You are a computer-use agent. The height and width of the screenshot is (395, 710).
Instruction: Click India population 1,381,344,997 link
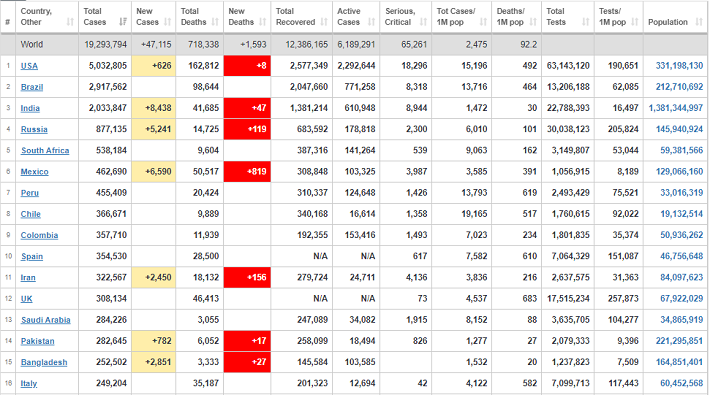[676, 108]
